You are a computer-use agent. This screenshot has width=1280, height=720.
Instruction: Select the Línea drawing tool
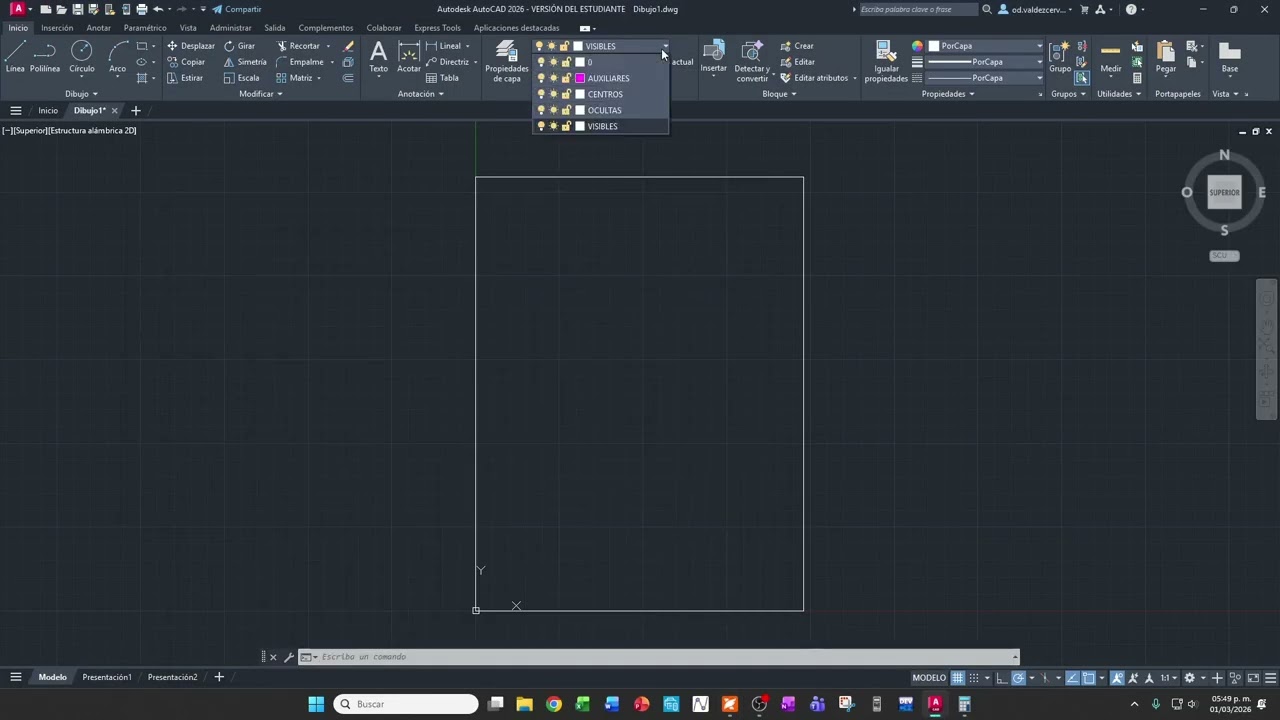coord(15,57)
